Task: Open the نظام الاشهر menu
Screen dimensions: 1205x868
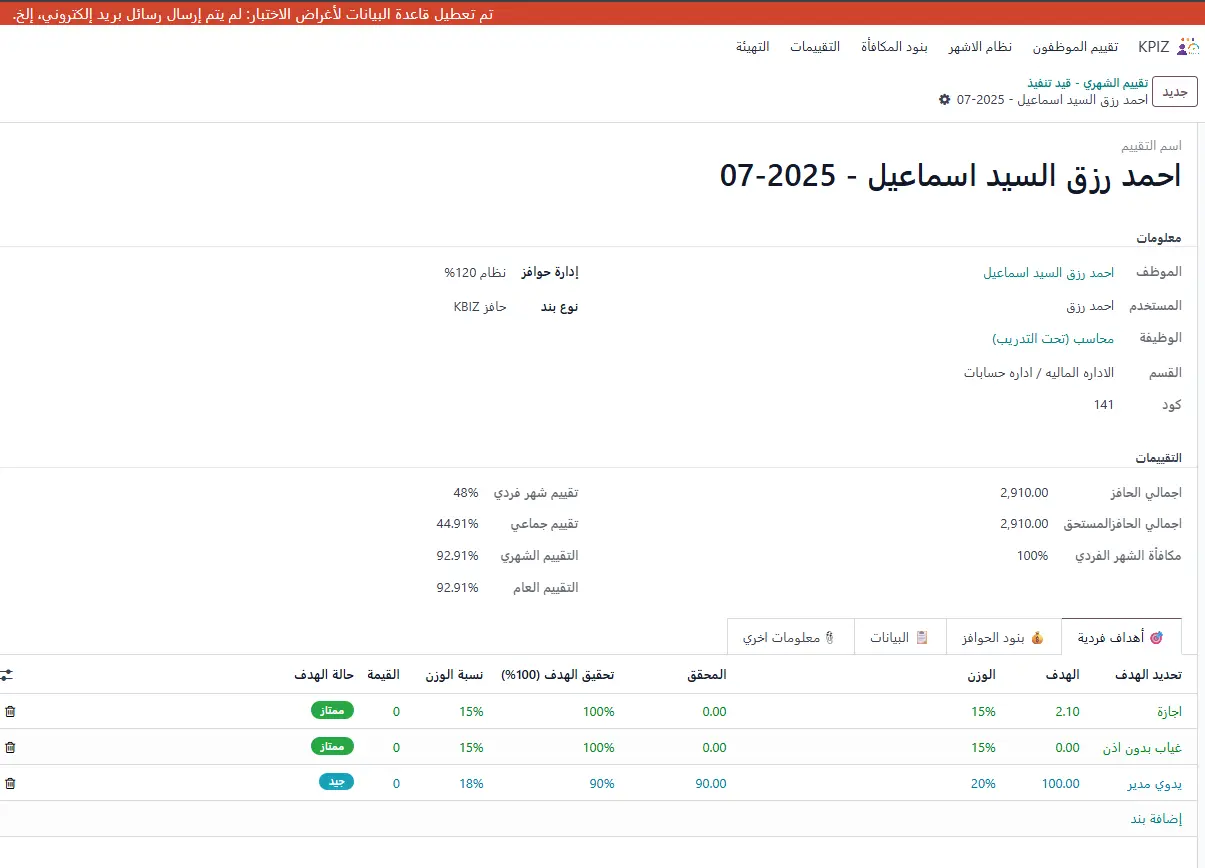Action: [x=980, y=47]
